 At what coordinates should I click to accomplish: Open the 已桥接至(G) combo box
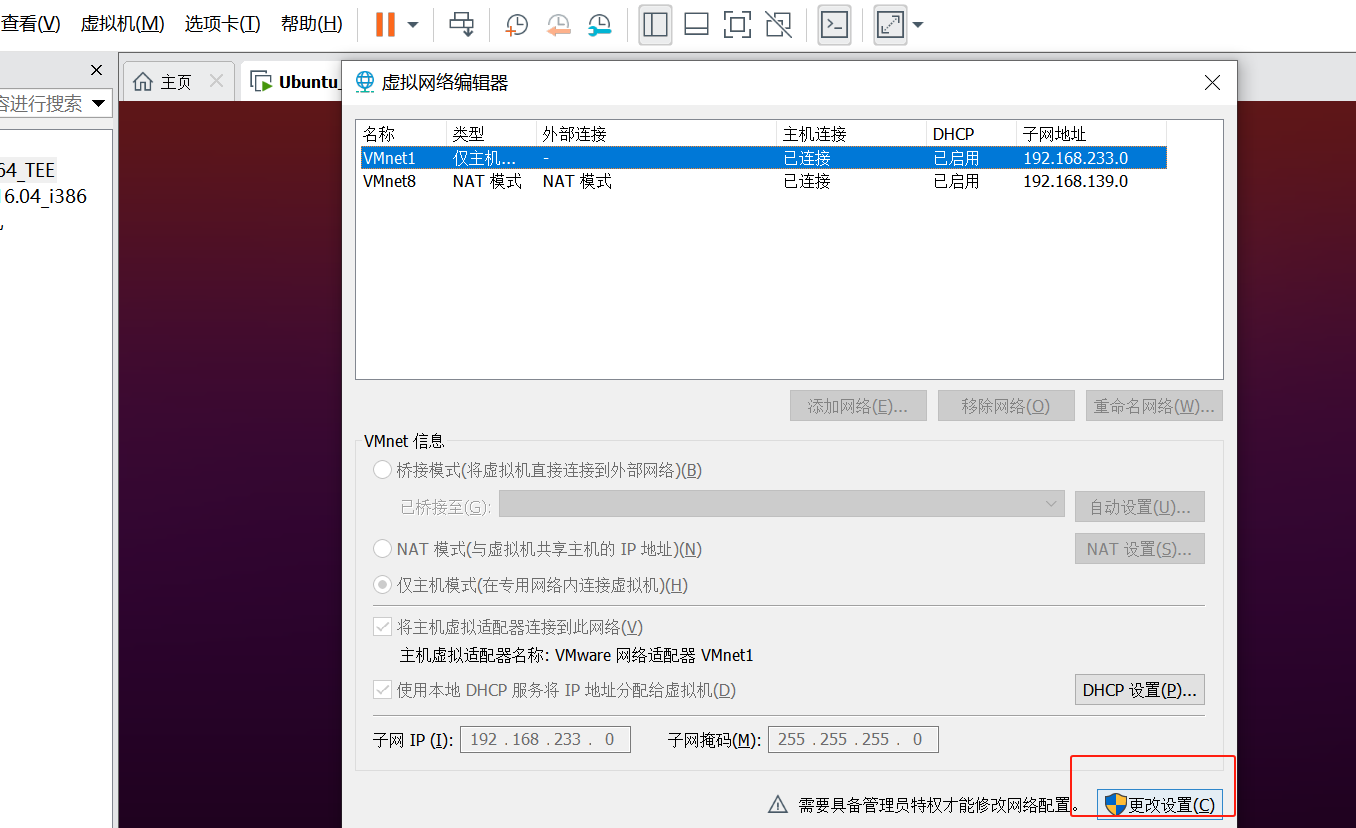782,505
